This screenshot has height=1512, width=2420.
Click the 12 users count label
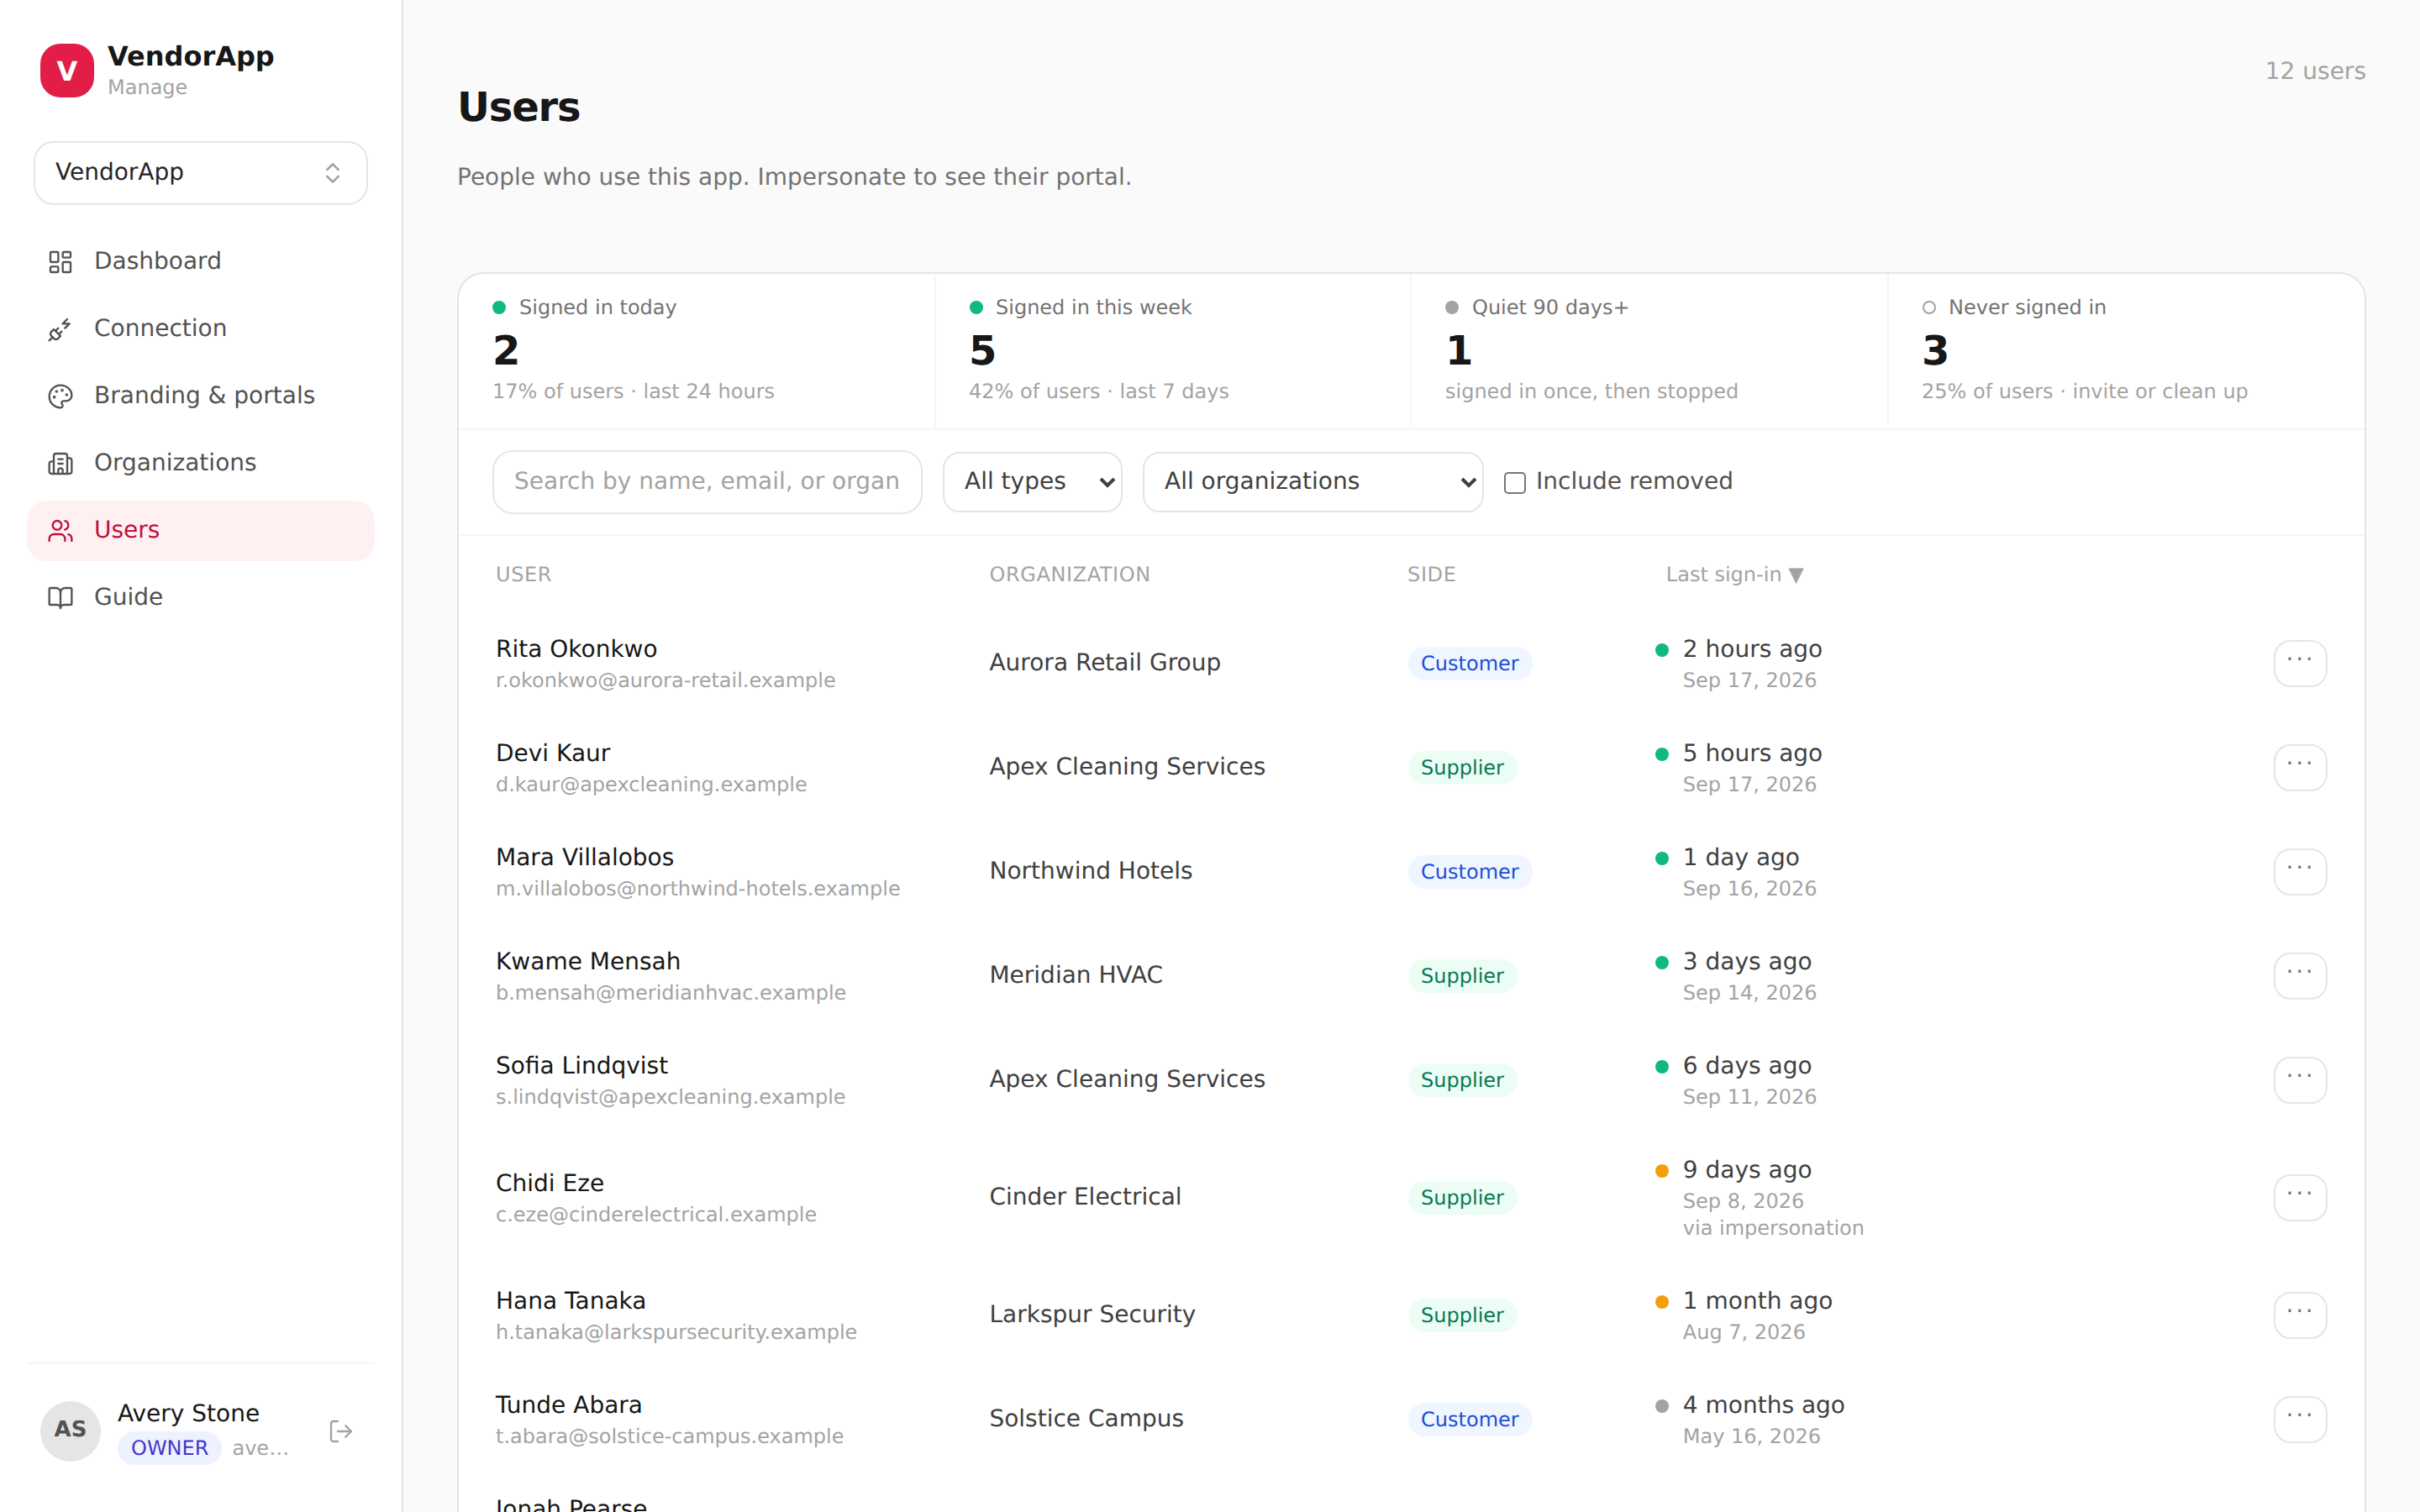coord(2314,71)
